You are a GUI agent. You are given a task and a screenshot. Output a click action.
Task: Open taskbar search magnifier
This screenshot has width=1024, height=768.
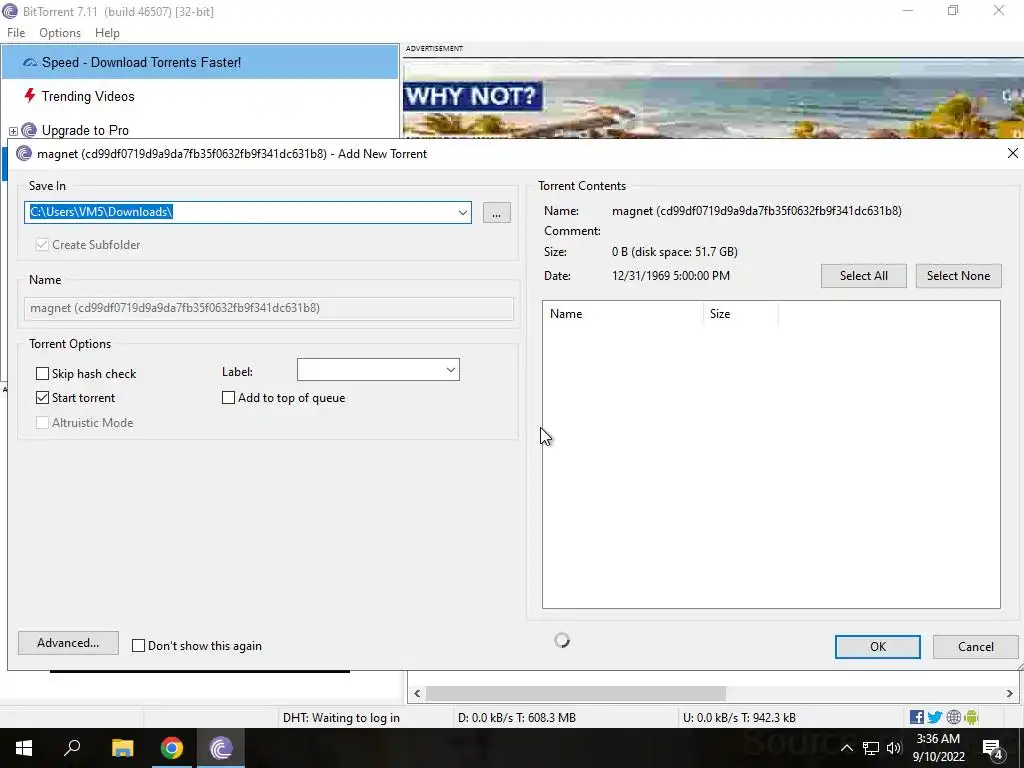point(72,748)
